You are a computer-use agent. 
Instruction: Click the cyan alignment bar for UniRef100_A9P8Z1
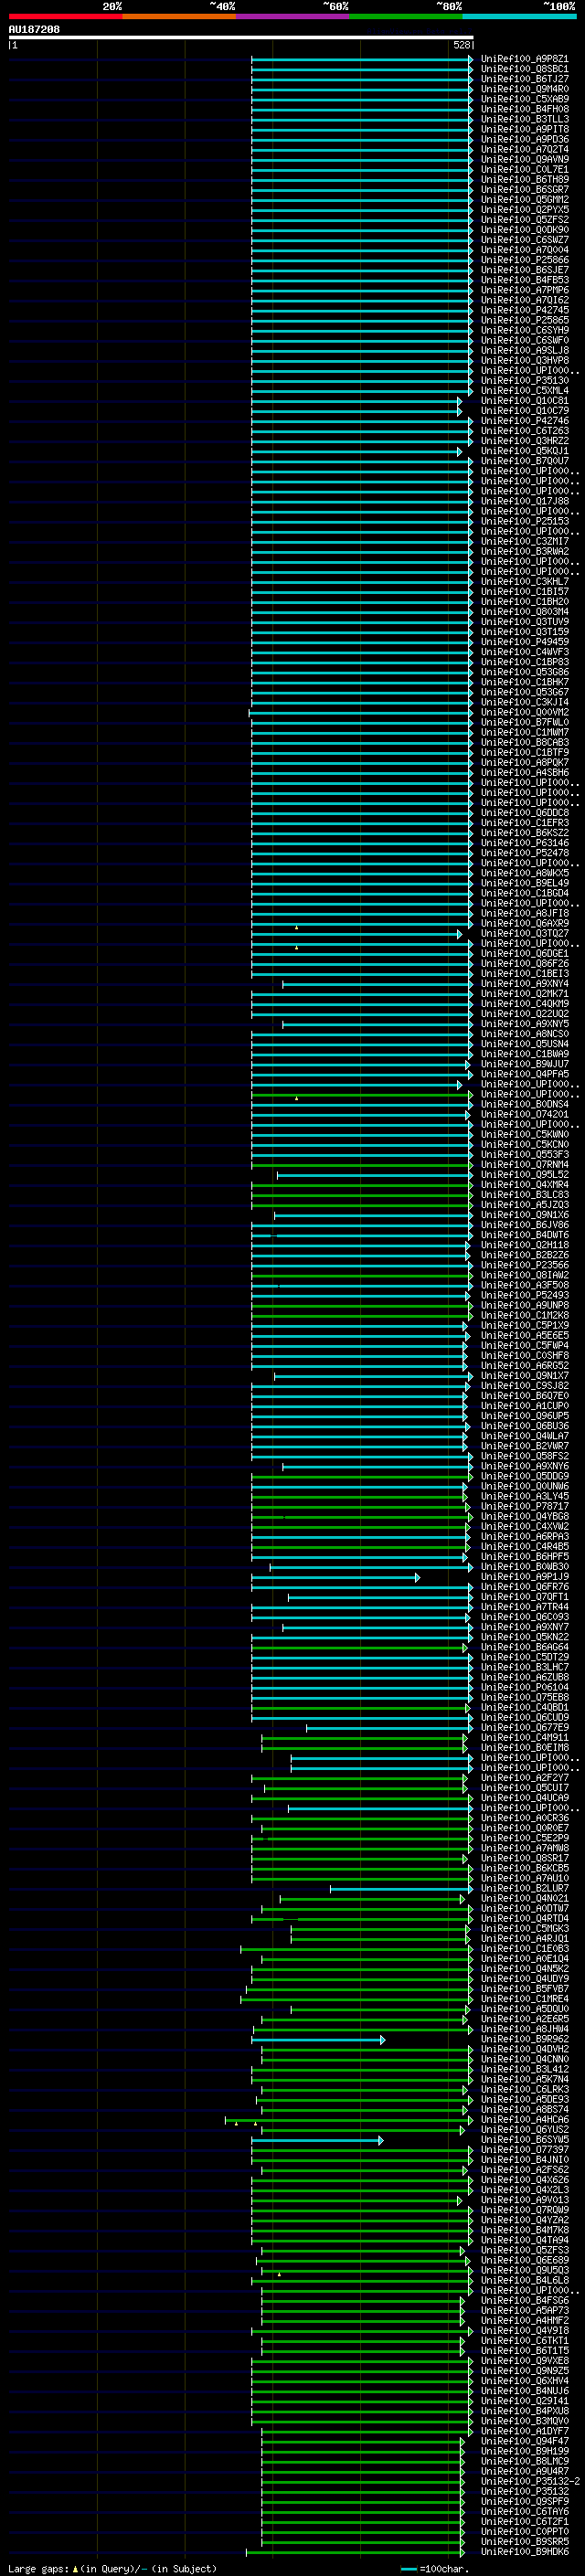tap(361, 59)
